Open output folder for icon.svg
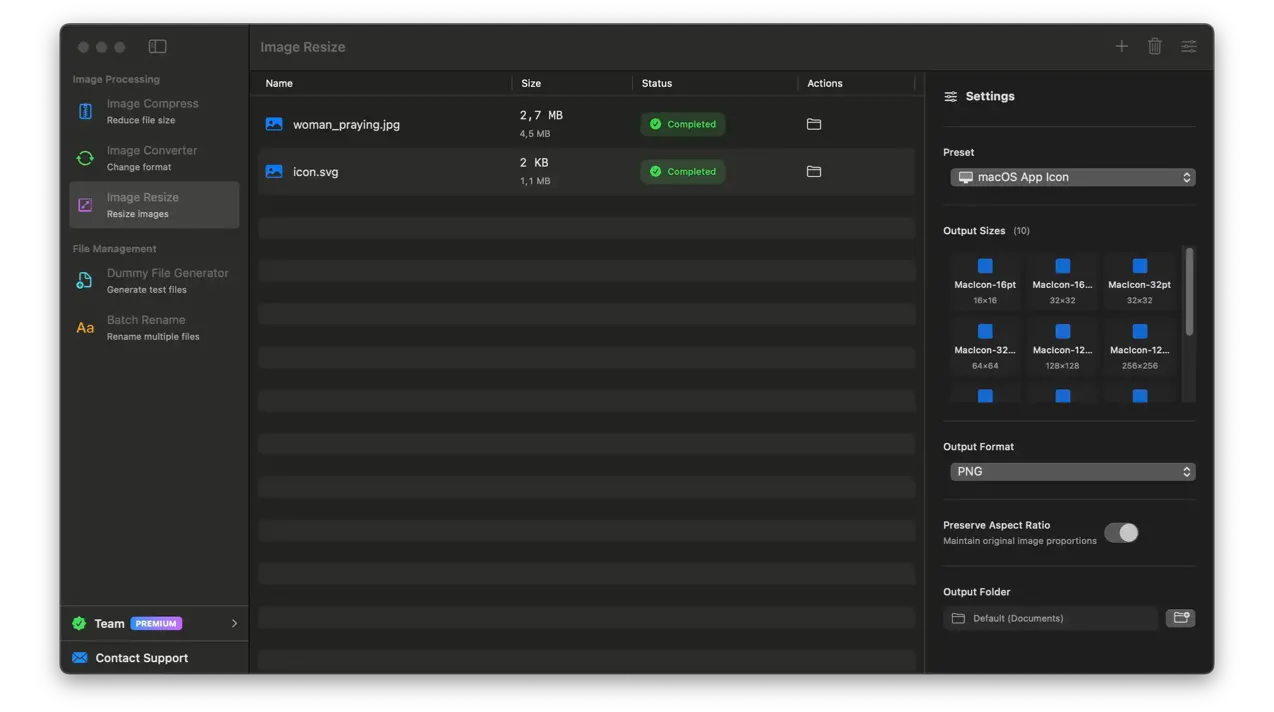Screen dimensions: 1274x712 [813, 171]
